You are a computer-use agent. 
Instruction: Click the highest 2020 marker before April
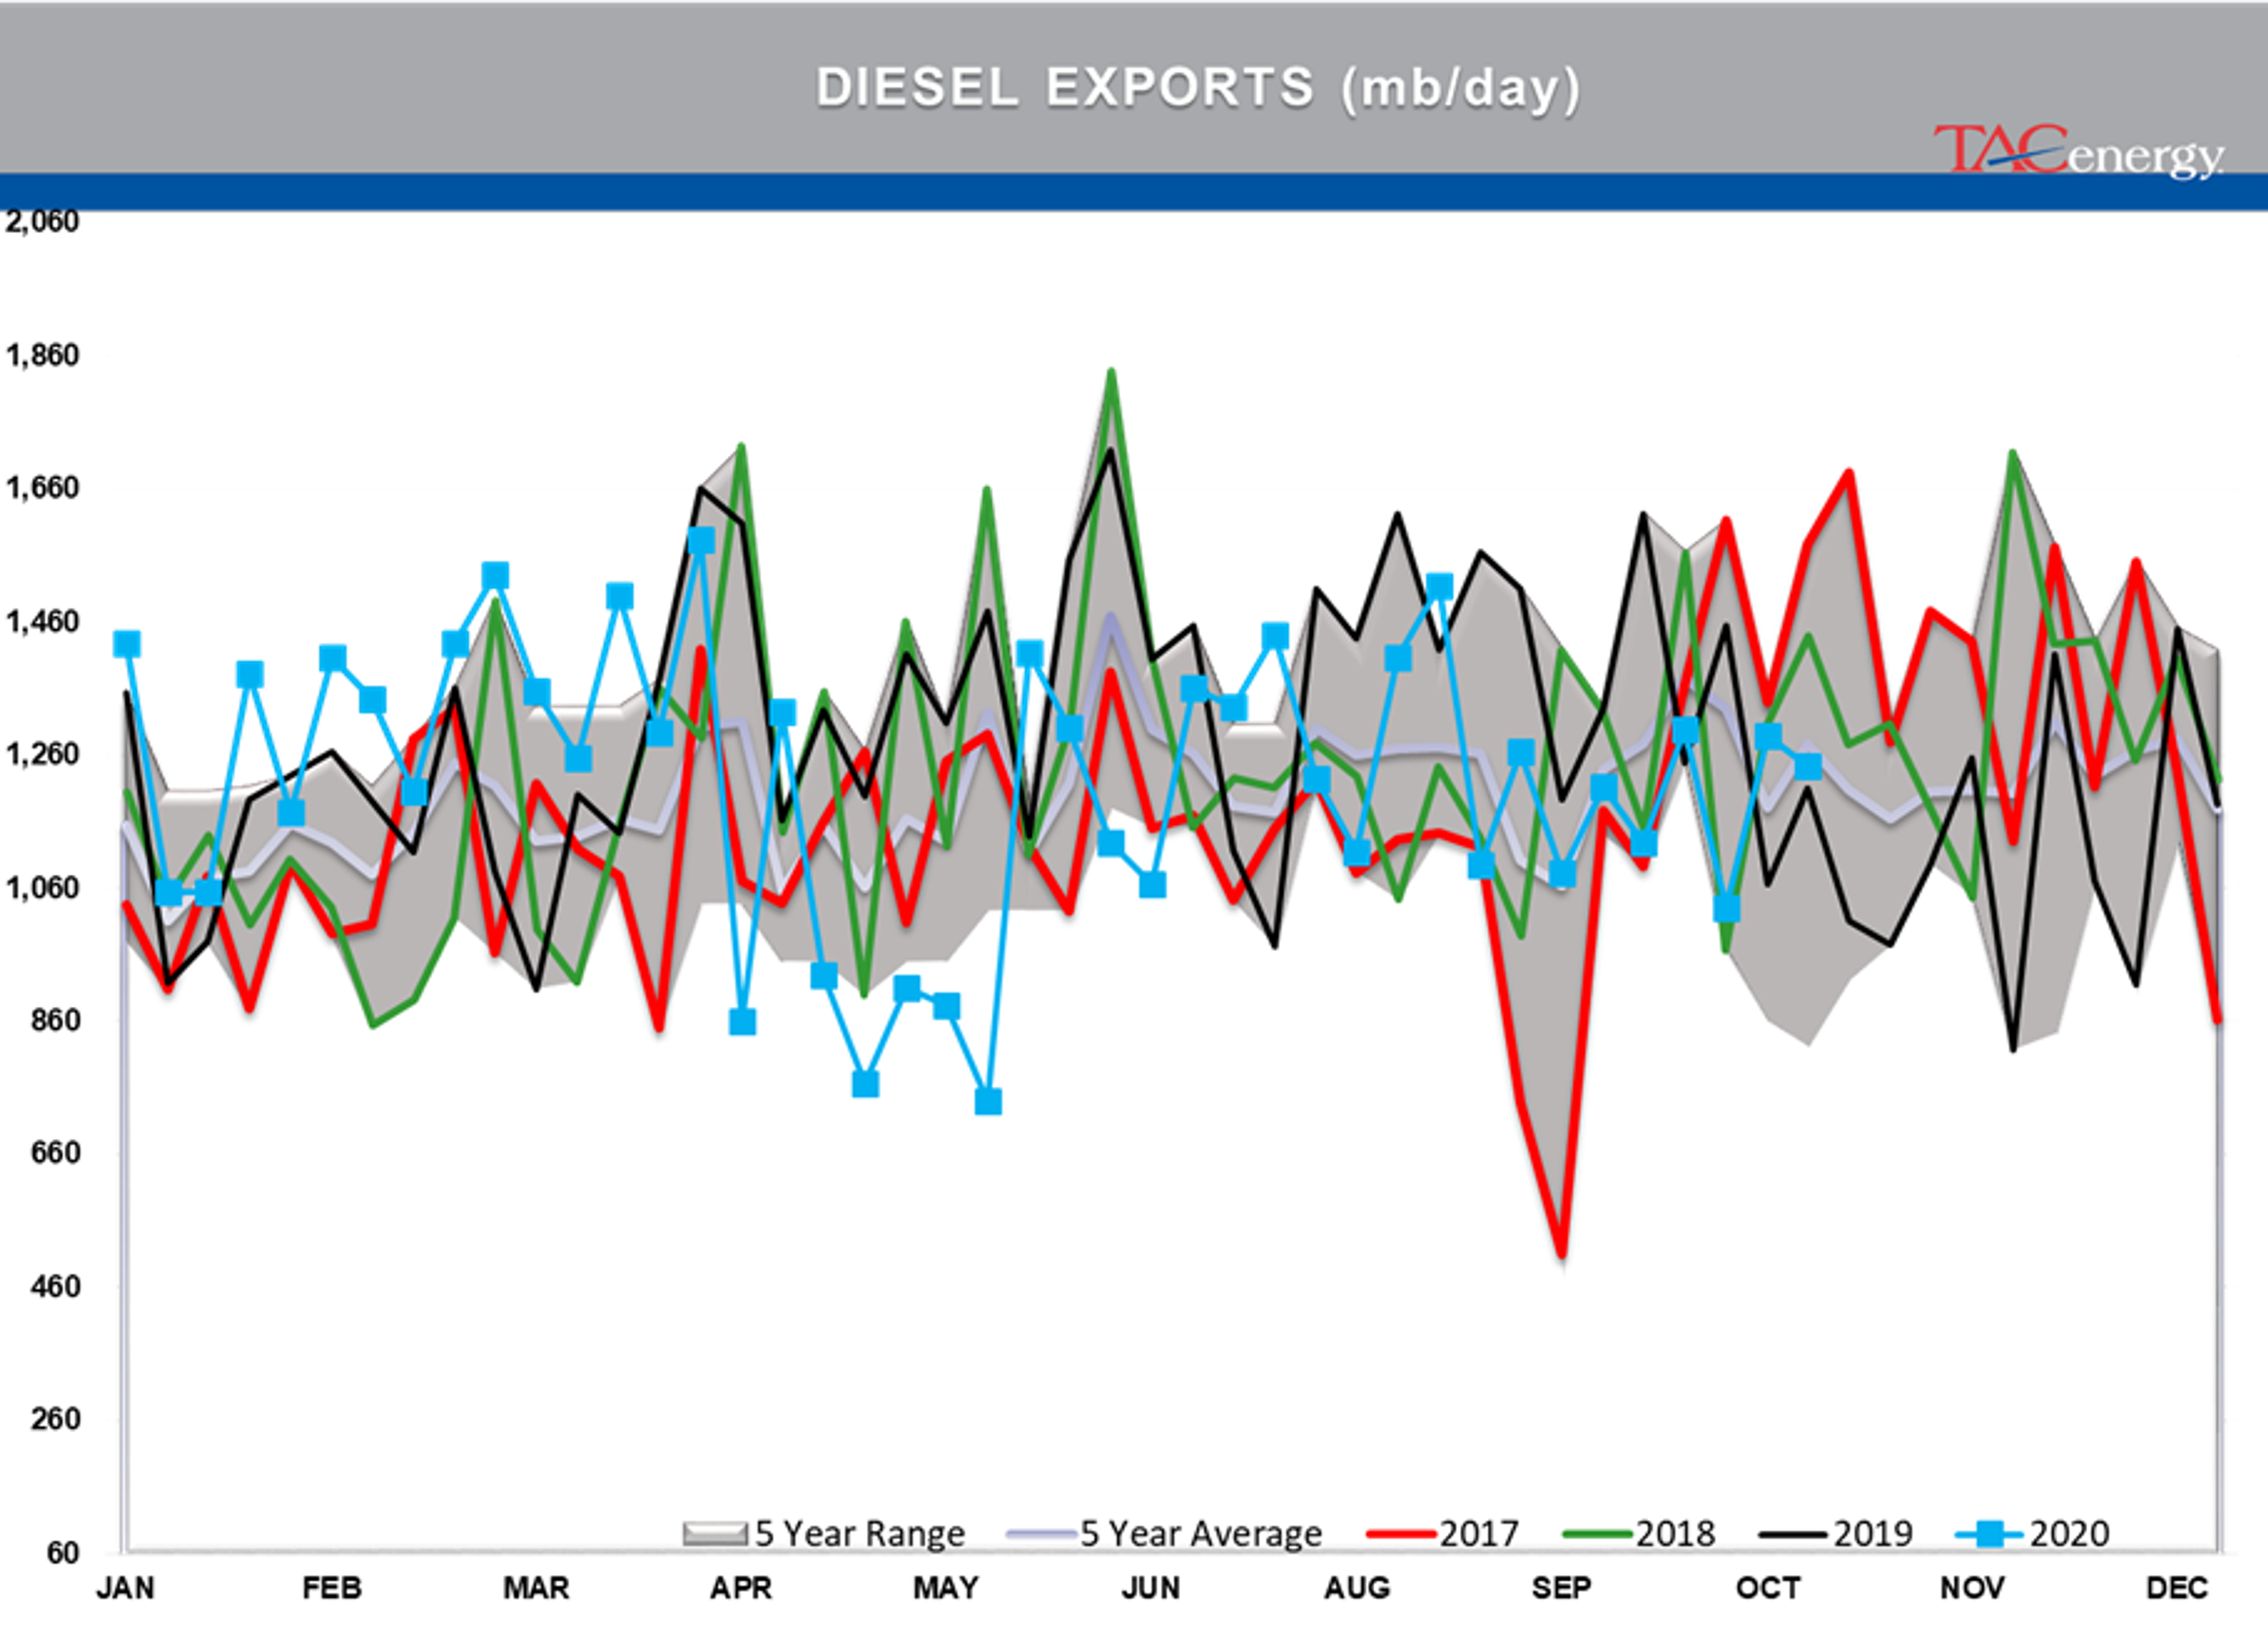click(x=701, y=541)
